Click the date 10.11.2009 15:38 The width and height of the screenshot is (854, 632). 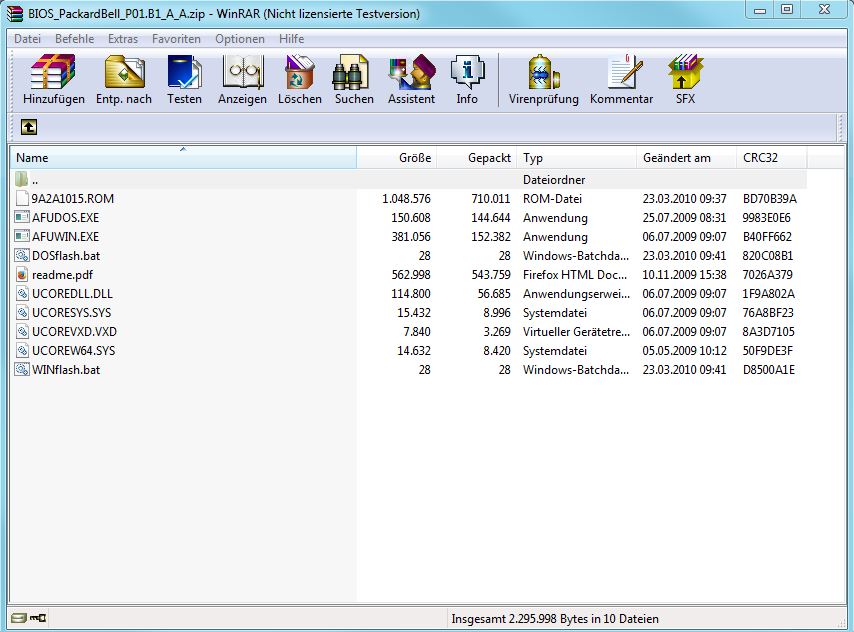(684, 275)
